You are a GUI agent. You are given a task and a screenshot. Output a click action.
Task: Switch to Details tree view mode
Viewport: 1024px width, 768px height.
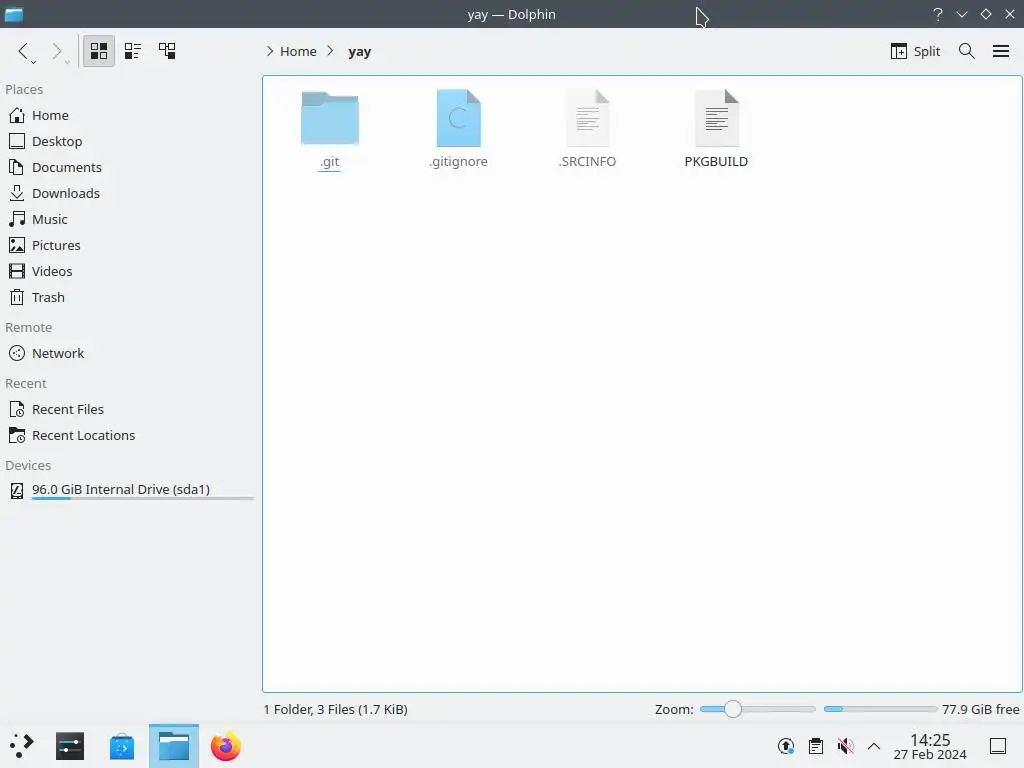[x=167, y=51]
